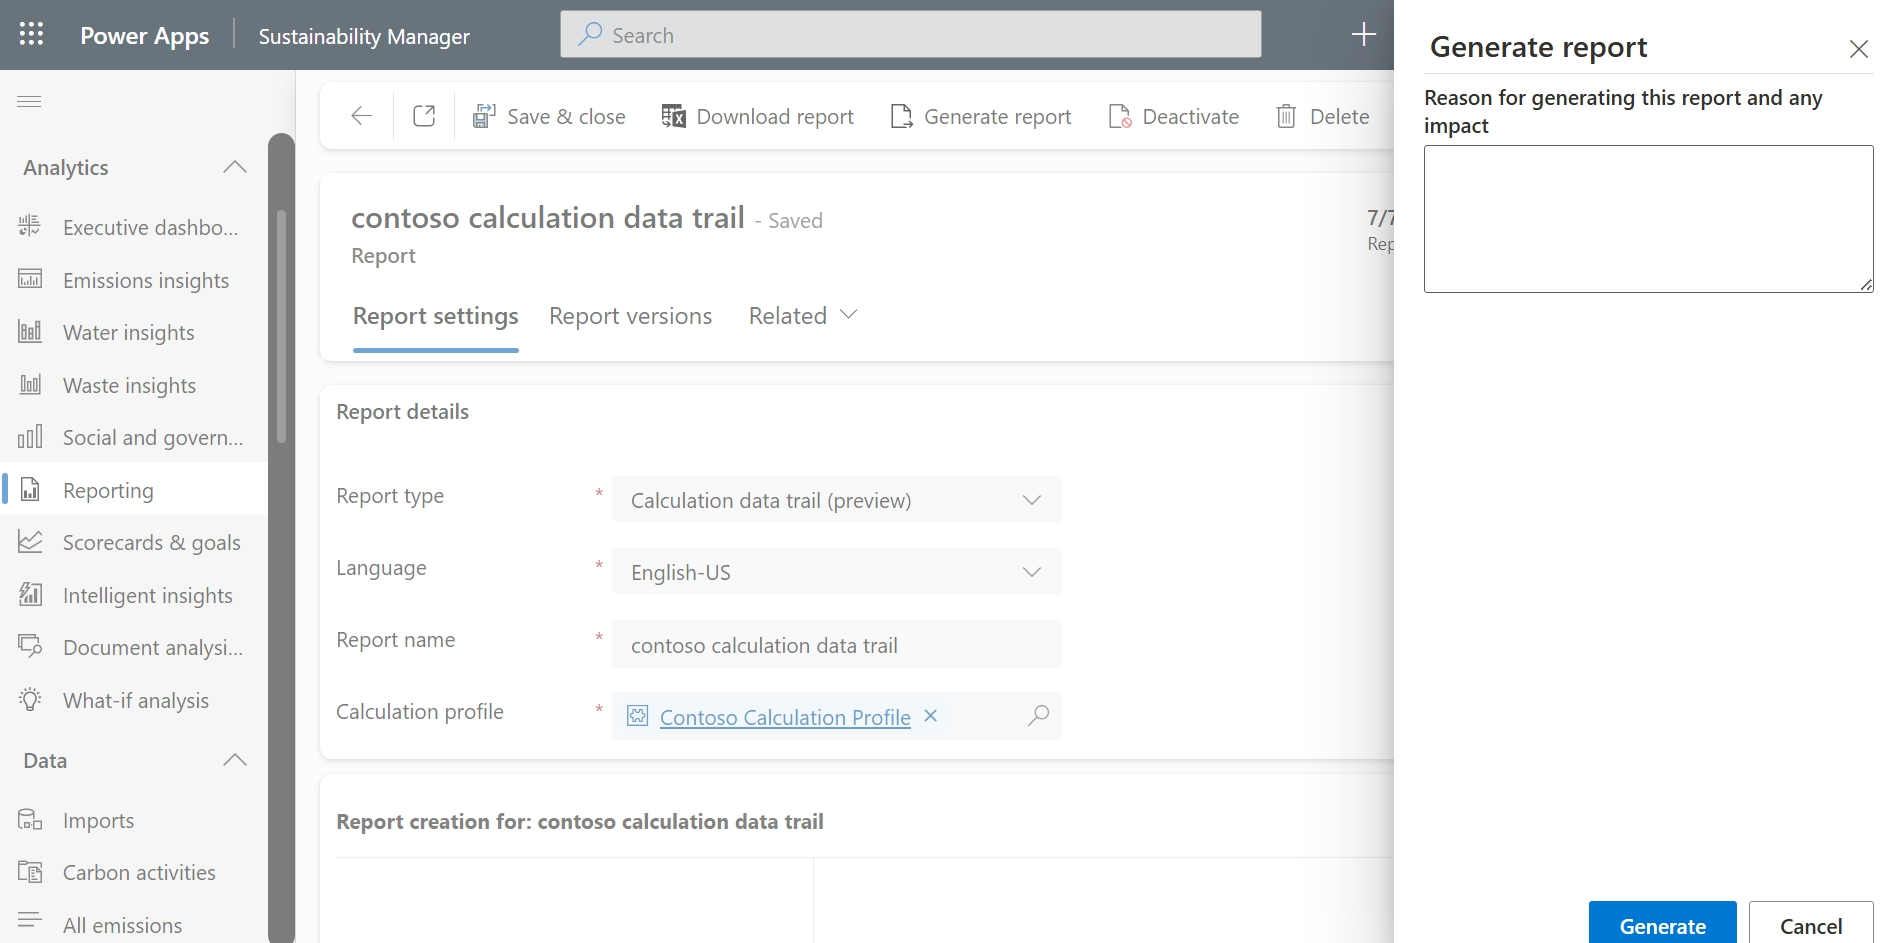Remove Contoso Calculation Profile with X
Viewport: 1904px width, 943px height.
[930, 716]
